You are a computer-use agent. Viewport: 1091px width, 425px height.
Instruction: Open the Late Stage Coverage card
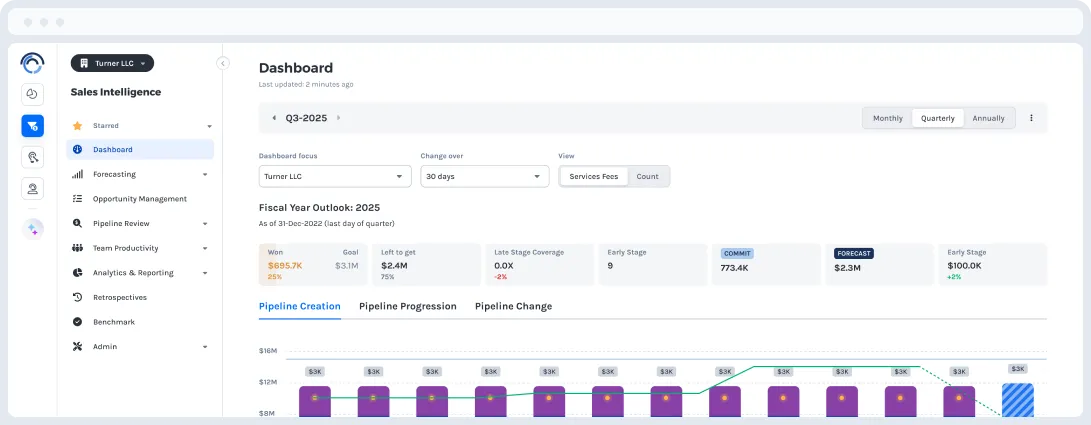[x=539, y=264]
